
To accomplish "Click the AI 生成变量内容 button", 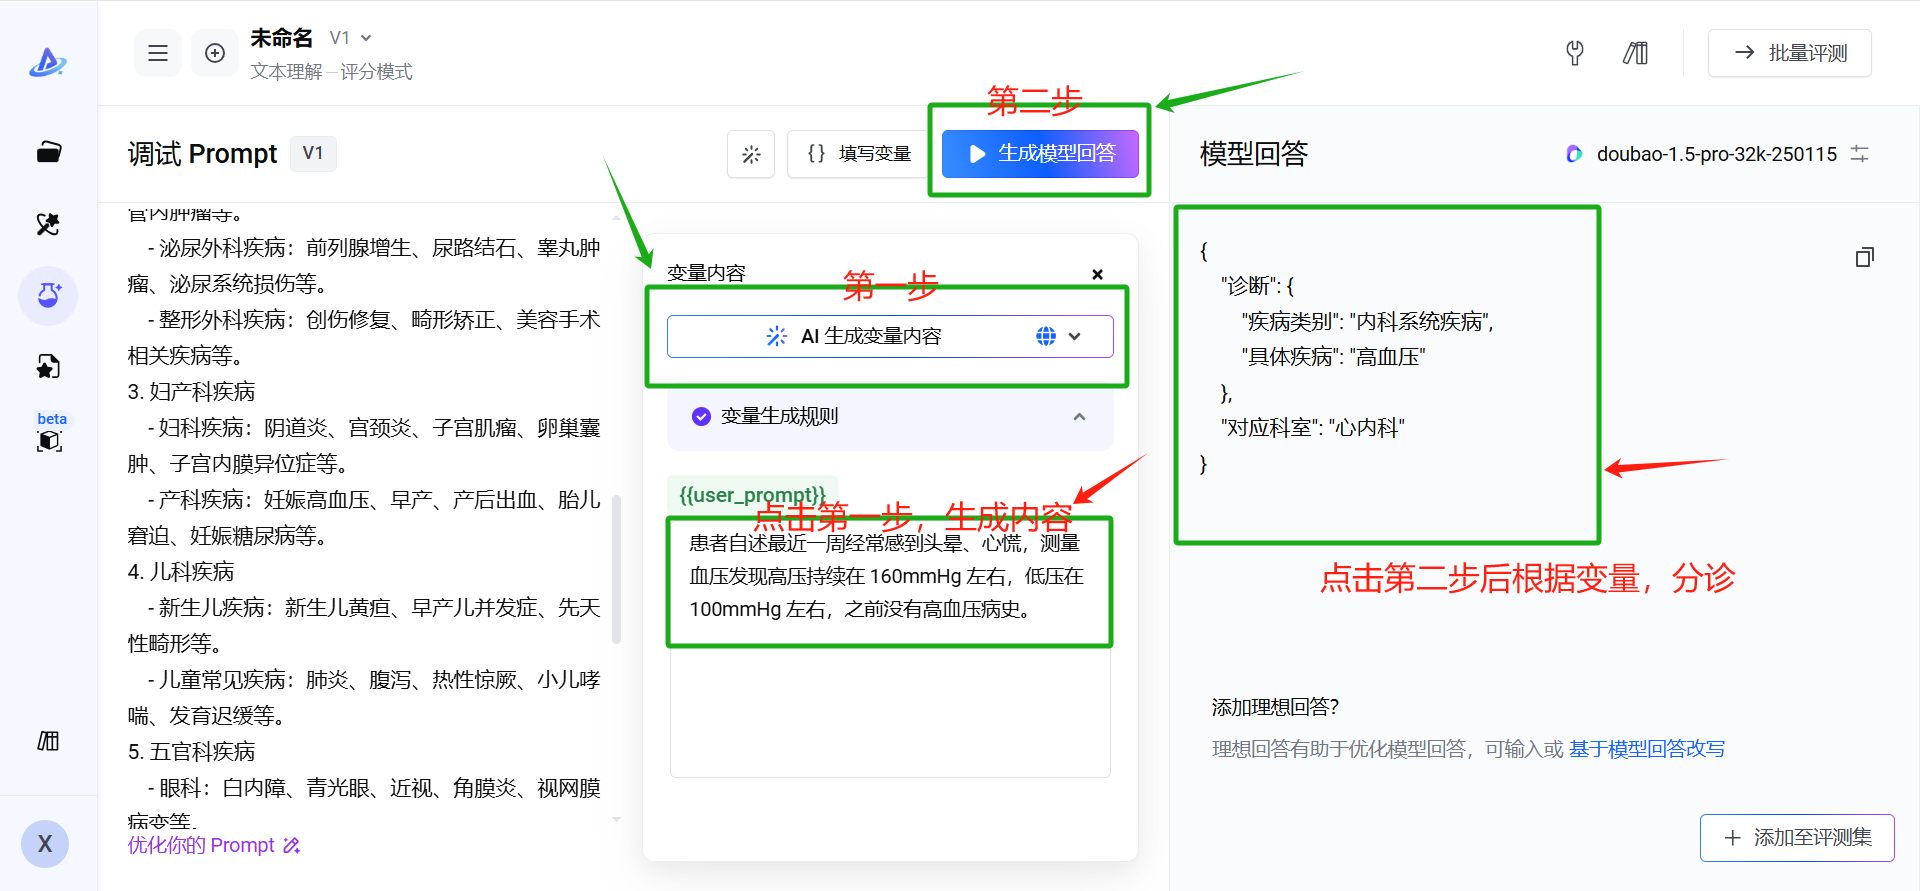I will (890, 336).
